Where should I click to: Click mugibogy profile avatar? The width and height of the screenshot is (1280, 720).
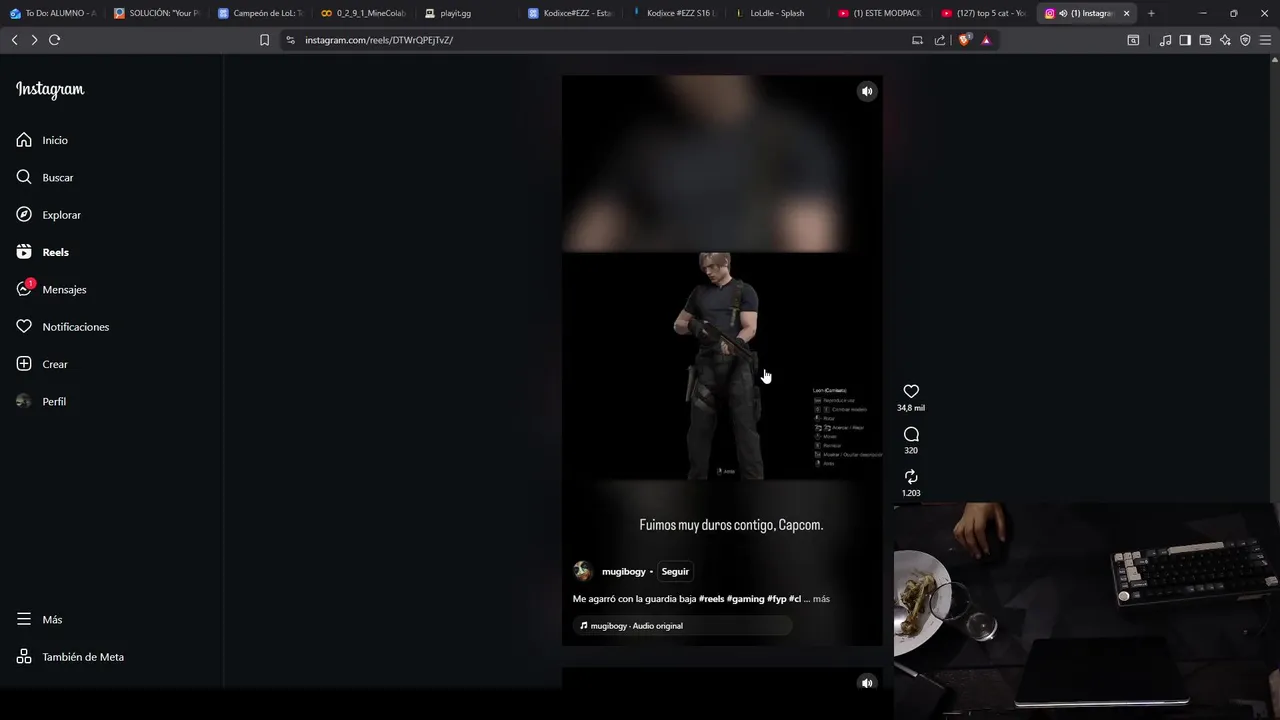pyautogui.click(x=583, y=571)
